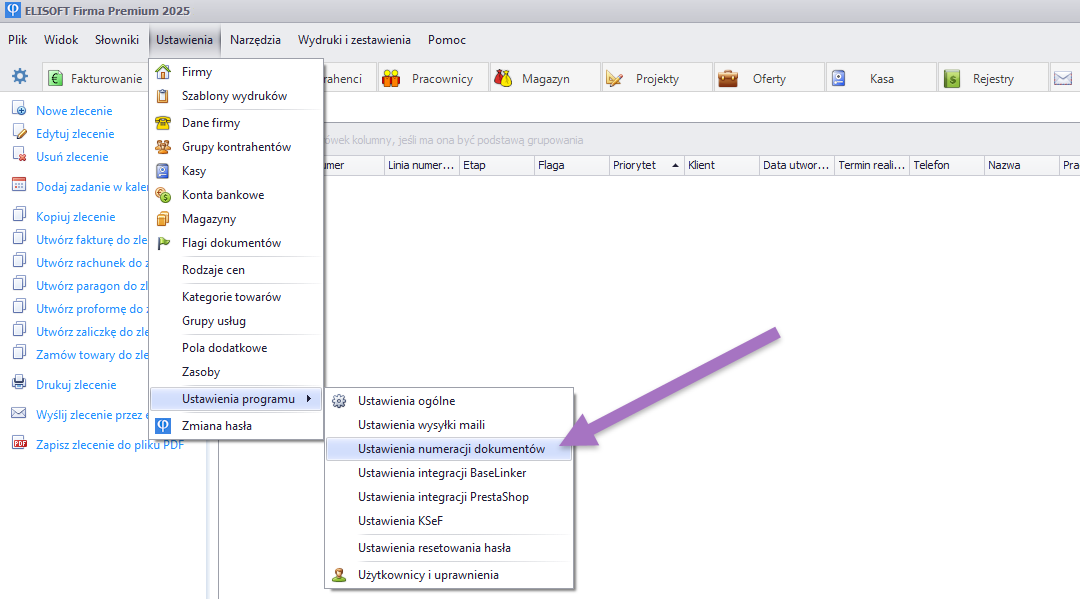The width and height of the screenshot is (1080, 599).
Task: Click the PDF icon for Zapisz zlecenie
Action: pos(18,444)
